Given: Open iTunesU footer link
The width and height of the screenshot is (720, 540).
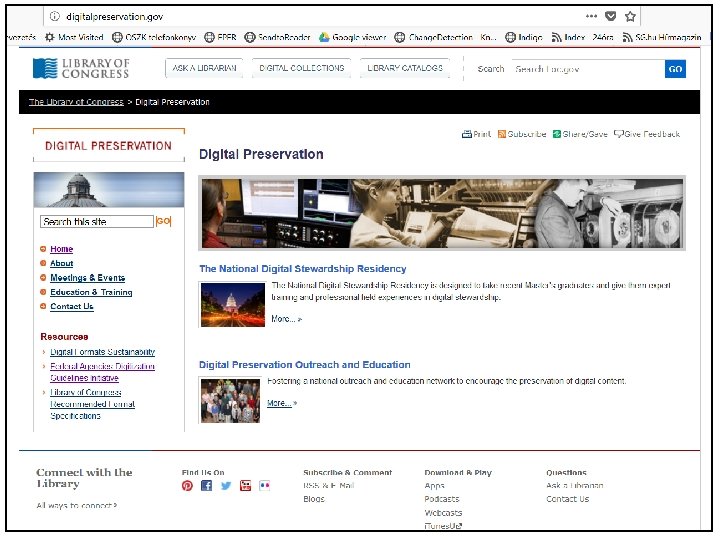Looking at the screenshot, I should (443, 526).
